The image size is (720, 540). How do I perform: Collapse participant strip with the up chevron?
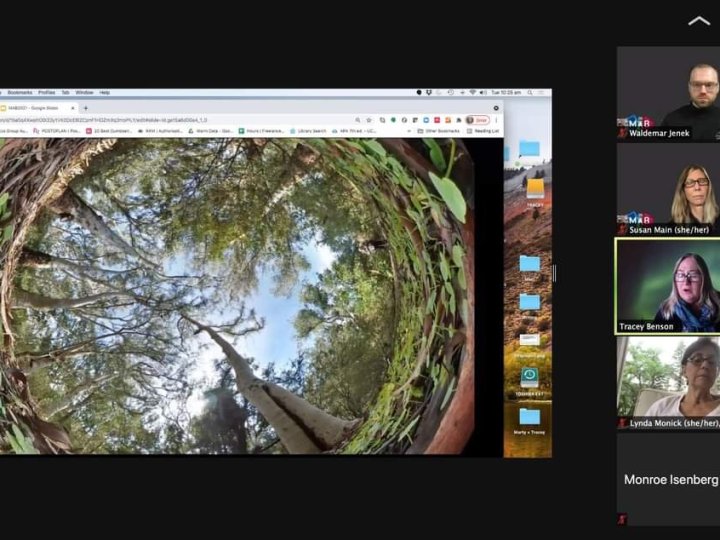coord(699,21)
